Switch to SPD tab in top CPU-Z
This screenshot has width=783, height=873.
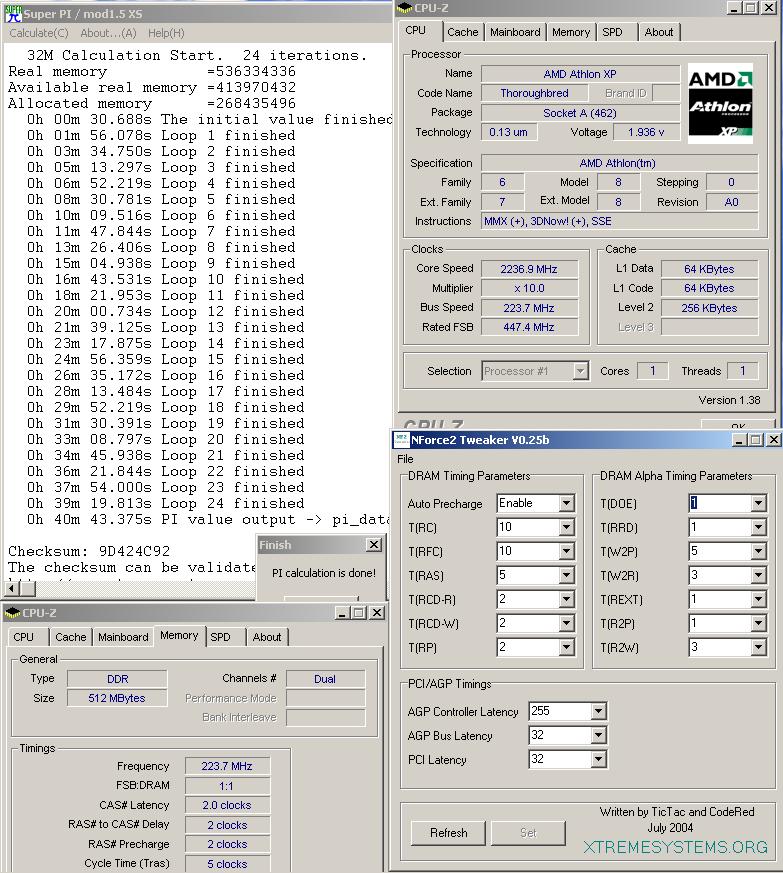pos(612,32)
